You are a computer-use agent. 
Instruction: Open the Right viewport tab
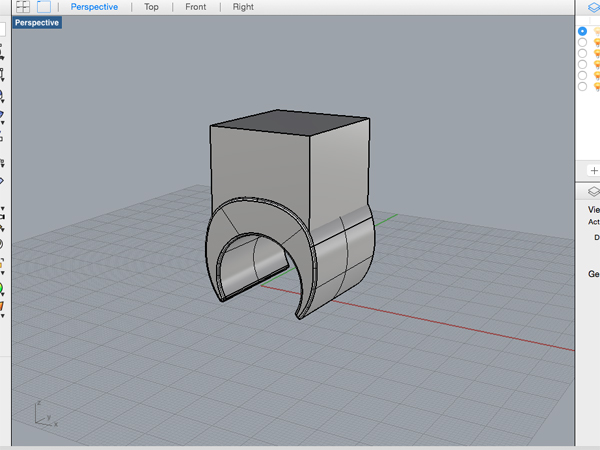pos(243,7)
